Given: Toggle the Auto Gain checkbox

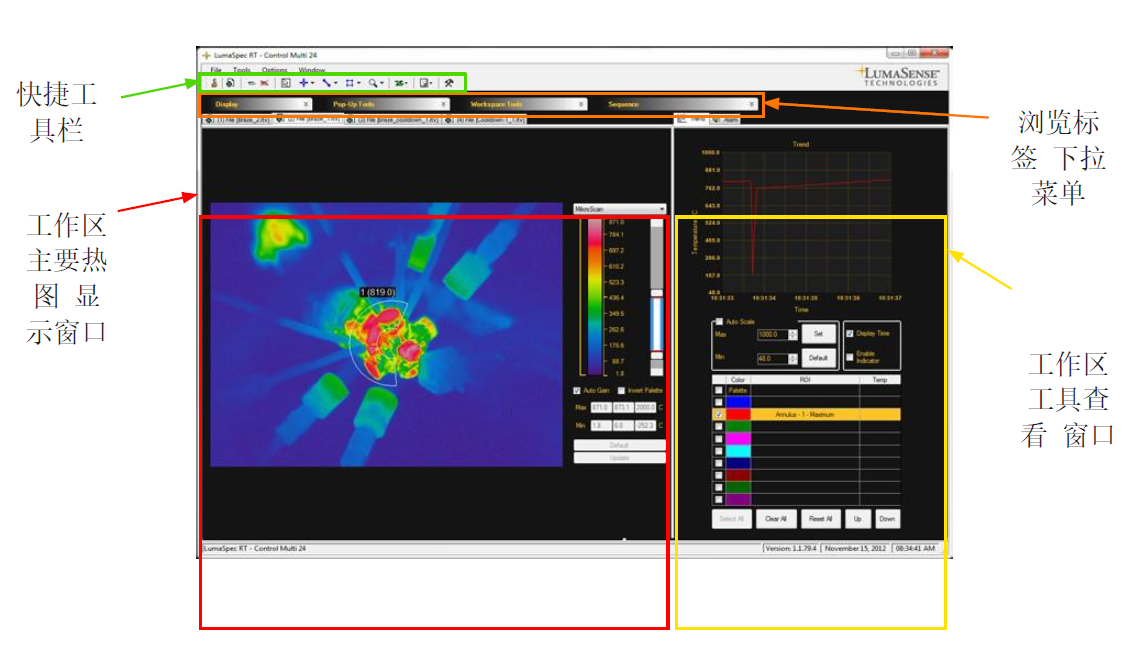Looking at the screenshot, I should [577, 391].
